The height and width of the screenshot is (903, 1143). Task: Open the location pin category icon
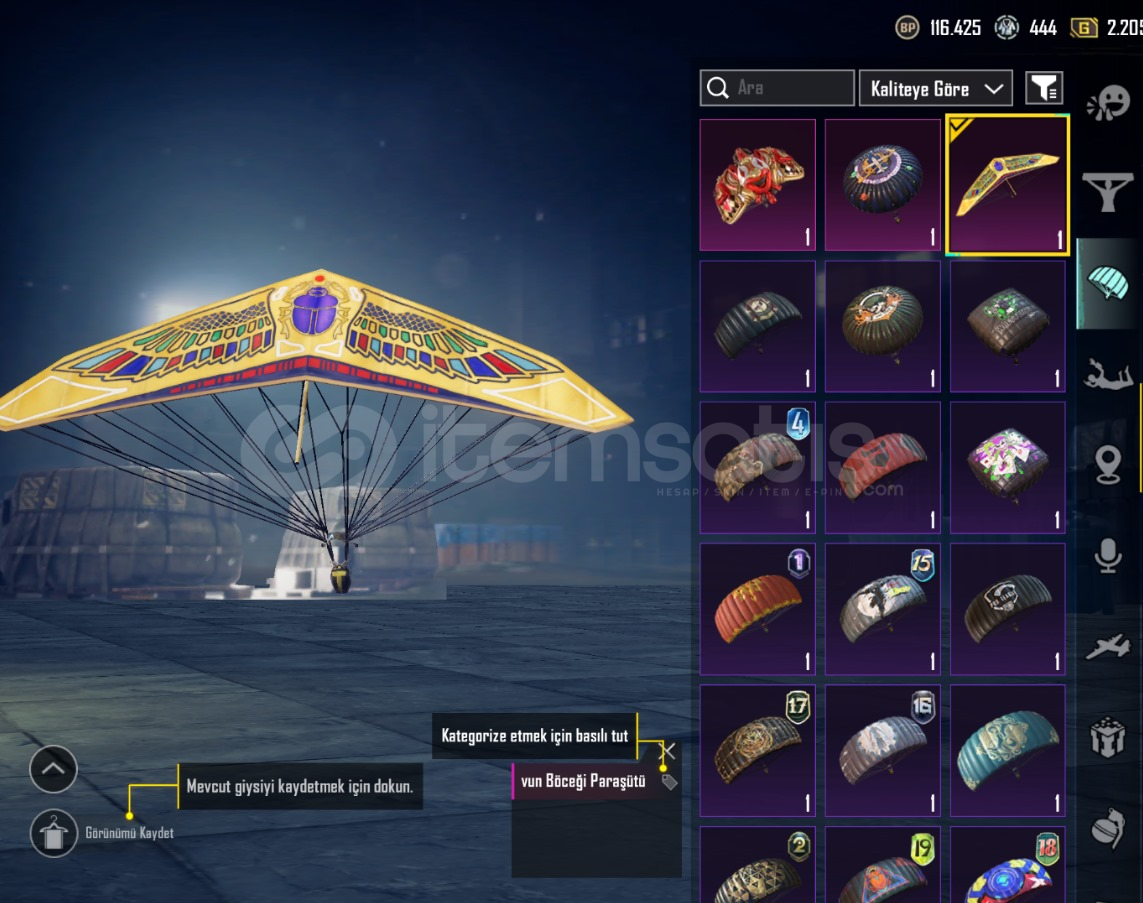coord(1108,464)
